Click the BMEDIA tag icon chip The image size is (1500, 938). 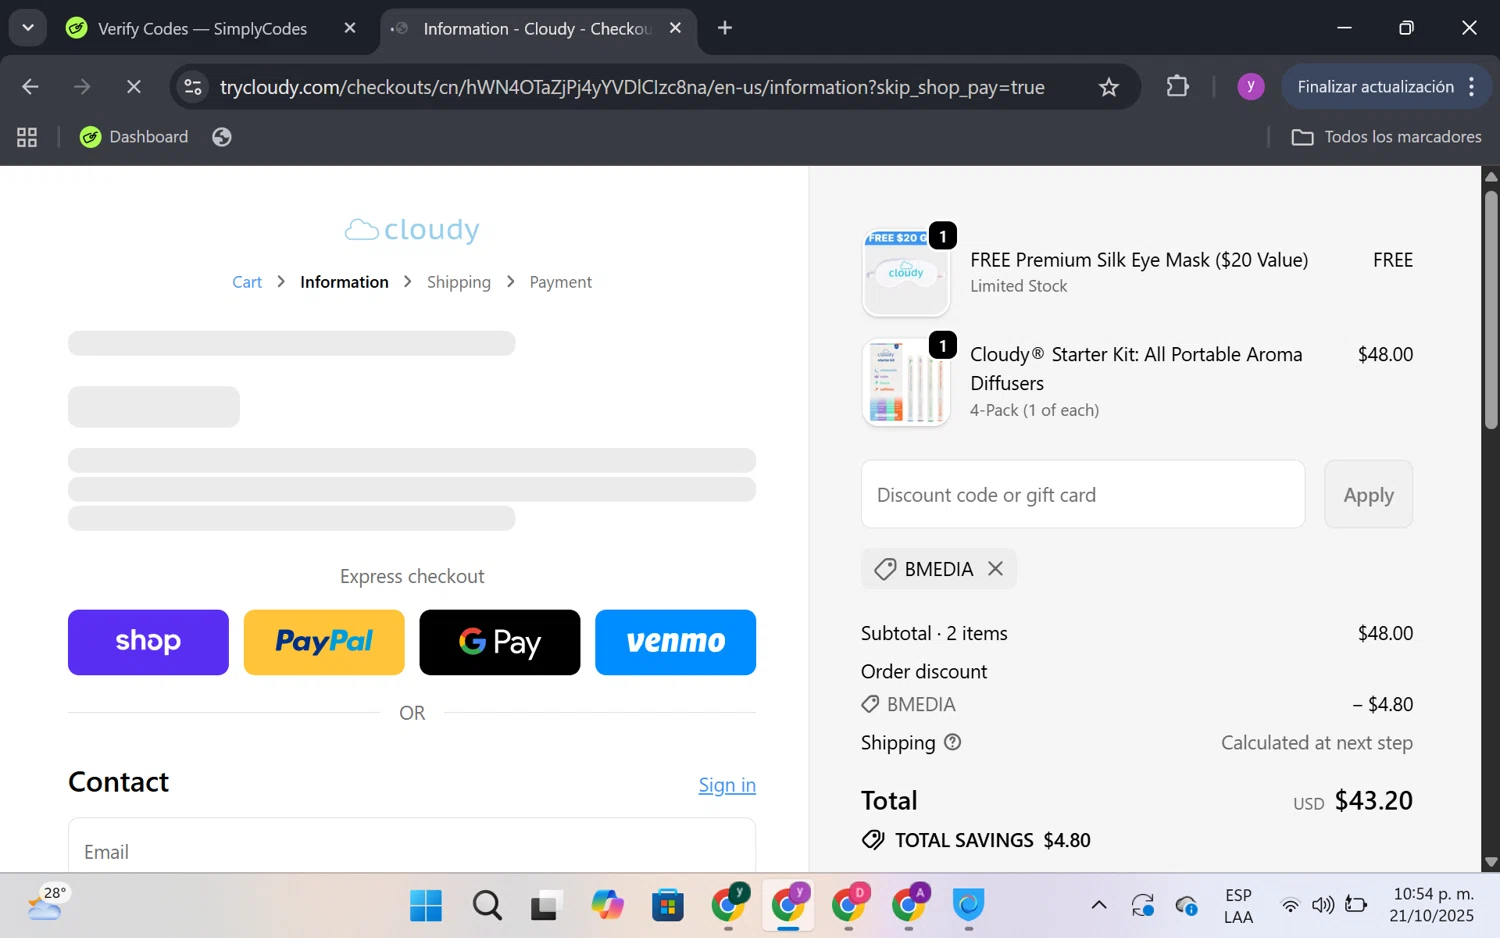point(885,569)
